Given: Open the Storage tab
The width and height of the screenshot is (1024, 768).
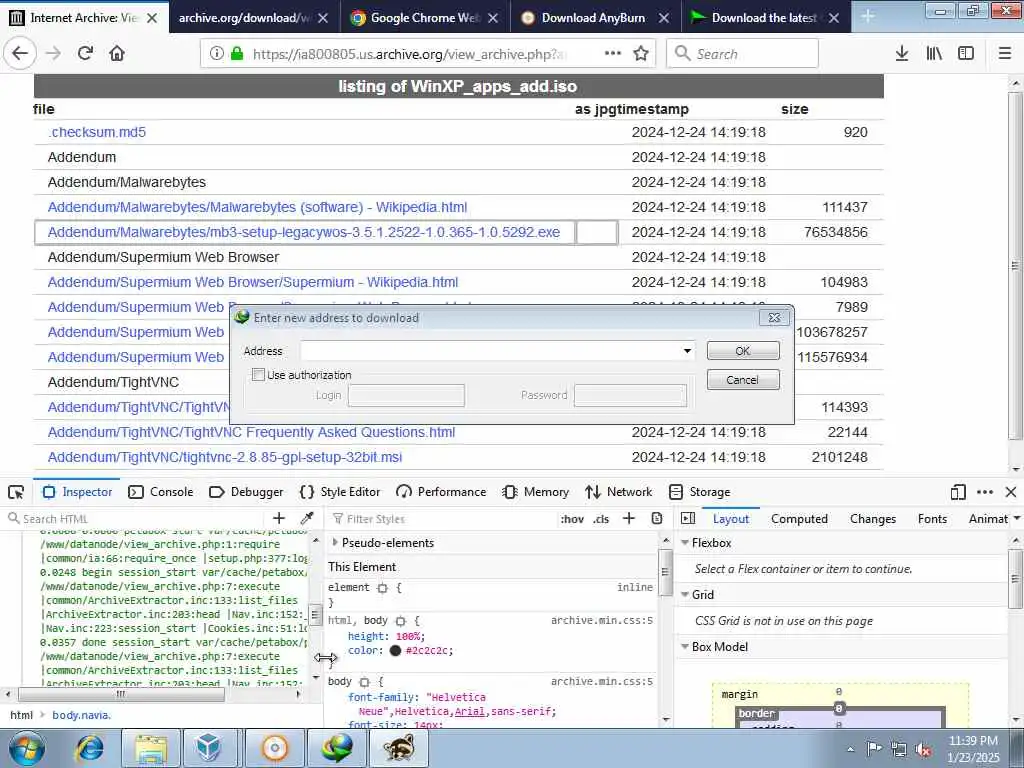Looking at the screenshot, I should click(700, 492).
